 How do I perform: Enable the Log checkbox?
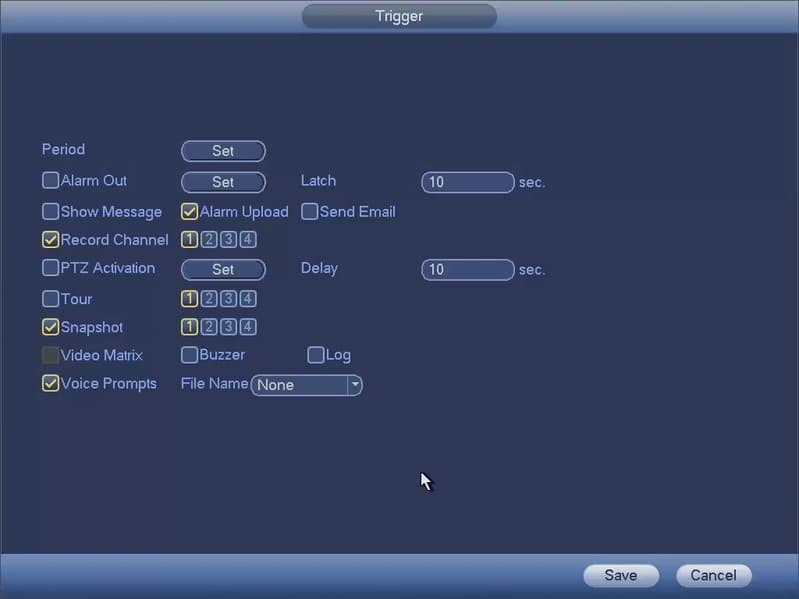click(316, 355)
